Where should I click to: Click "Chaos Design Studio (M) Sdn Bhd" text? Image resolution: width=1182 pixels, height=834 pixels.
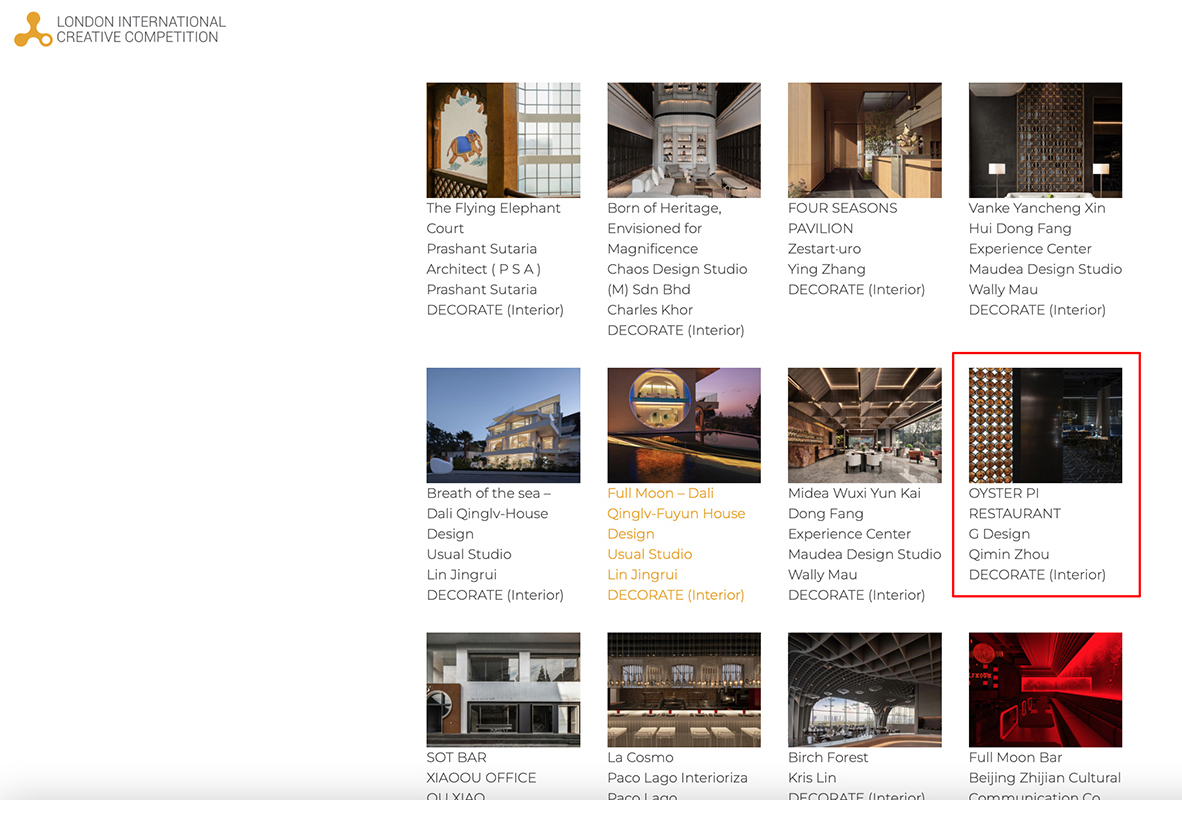pos(678,279)
